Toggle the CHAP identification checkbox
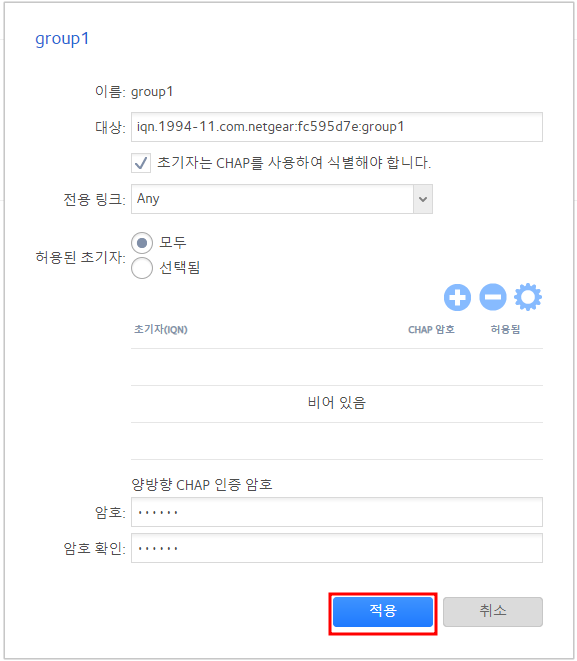Screen dimensions: 577x661 tap(141, 163)
